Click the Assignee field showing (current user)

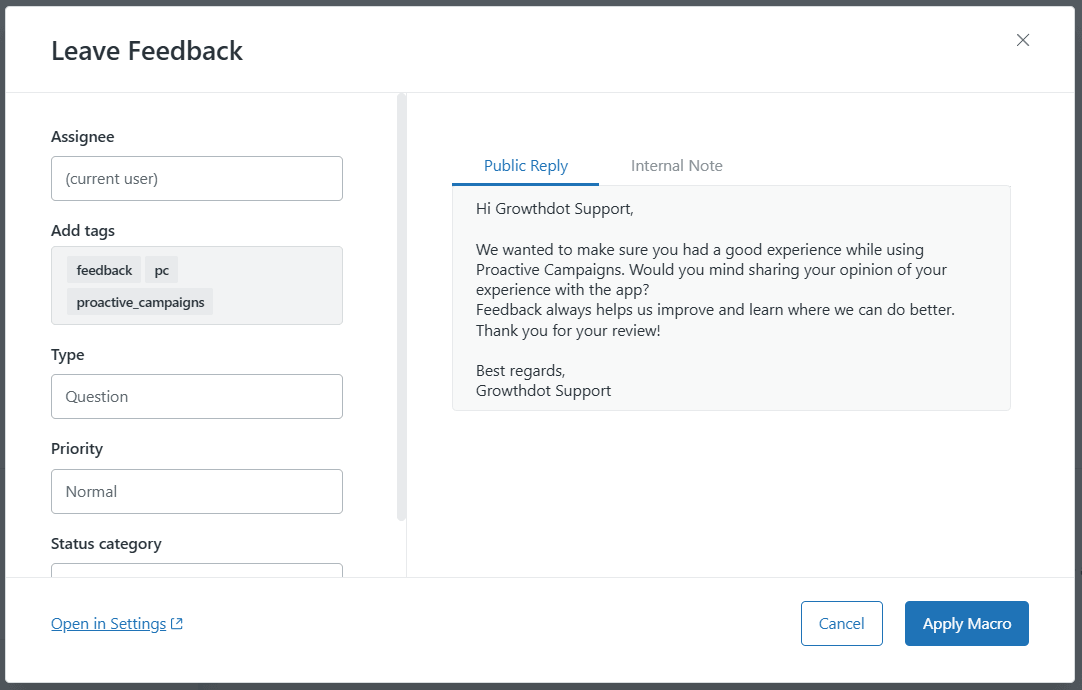pos(196,178)
